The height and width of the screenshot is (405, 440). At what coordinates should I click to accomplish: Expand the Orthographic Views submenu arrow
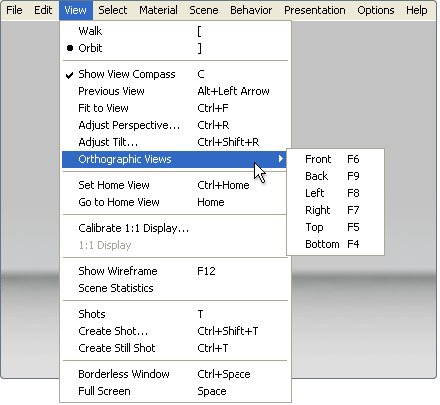(x=281, y=159)
